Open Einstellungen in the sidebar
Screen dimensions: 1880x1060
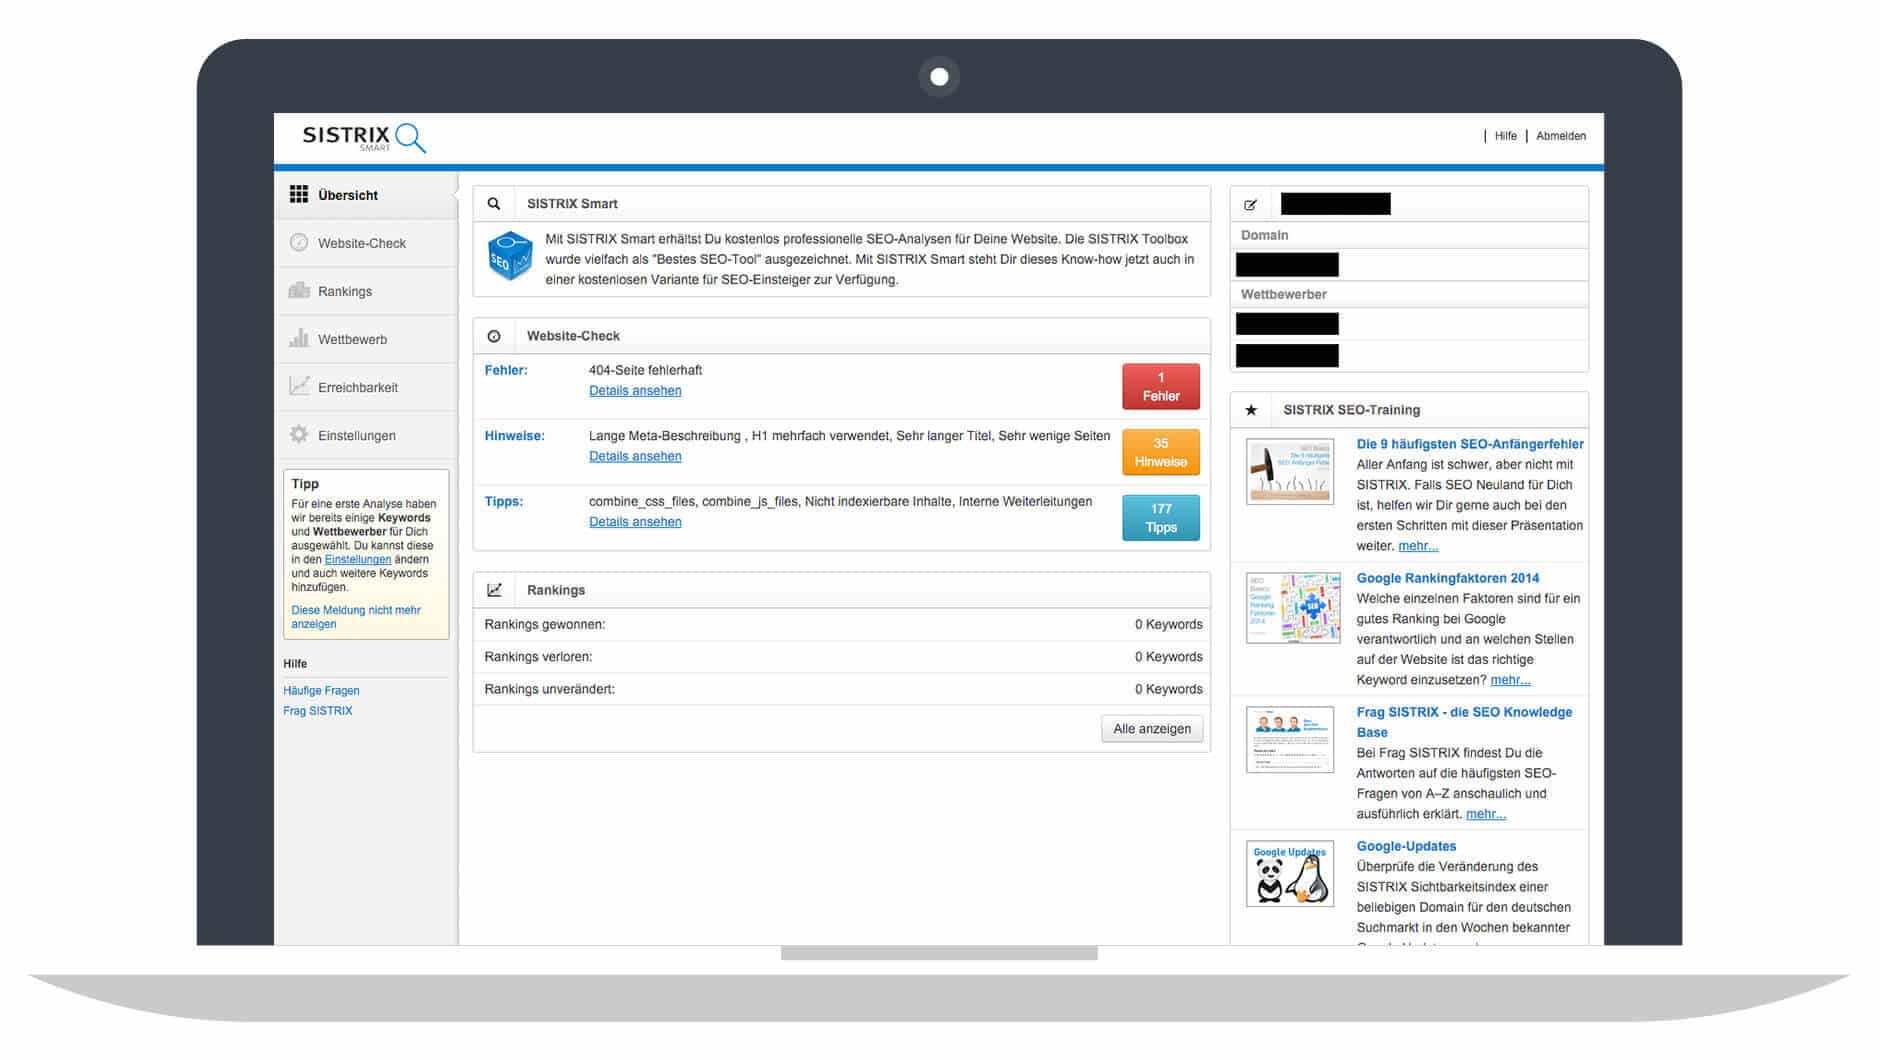(366, 435)
